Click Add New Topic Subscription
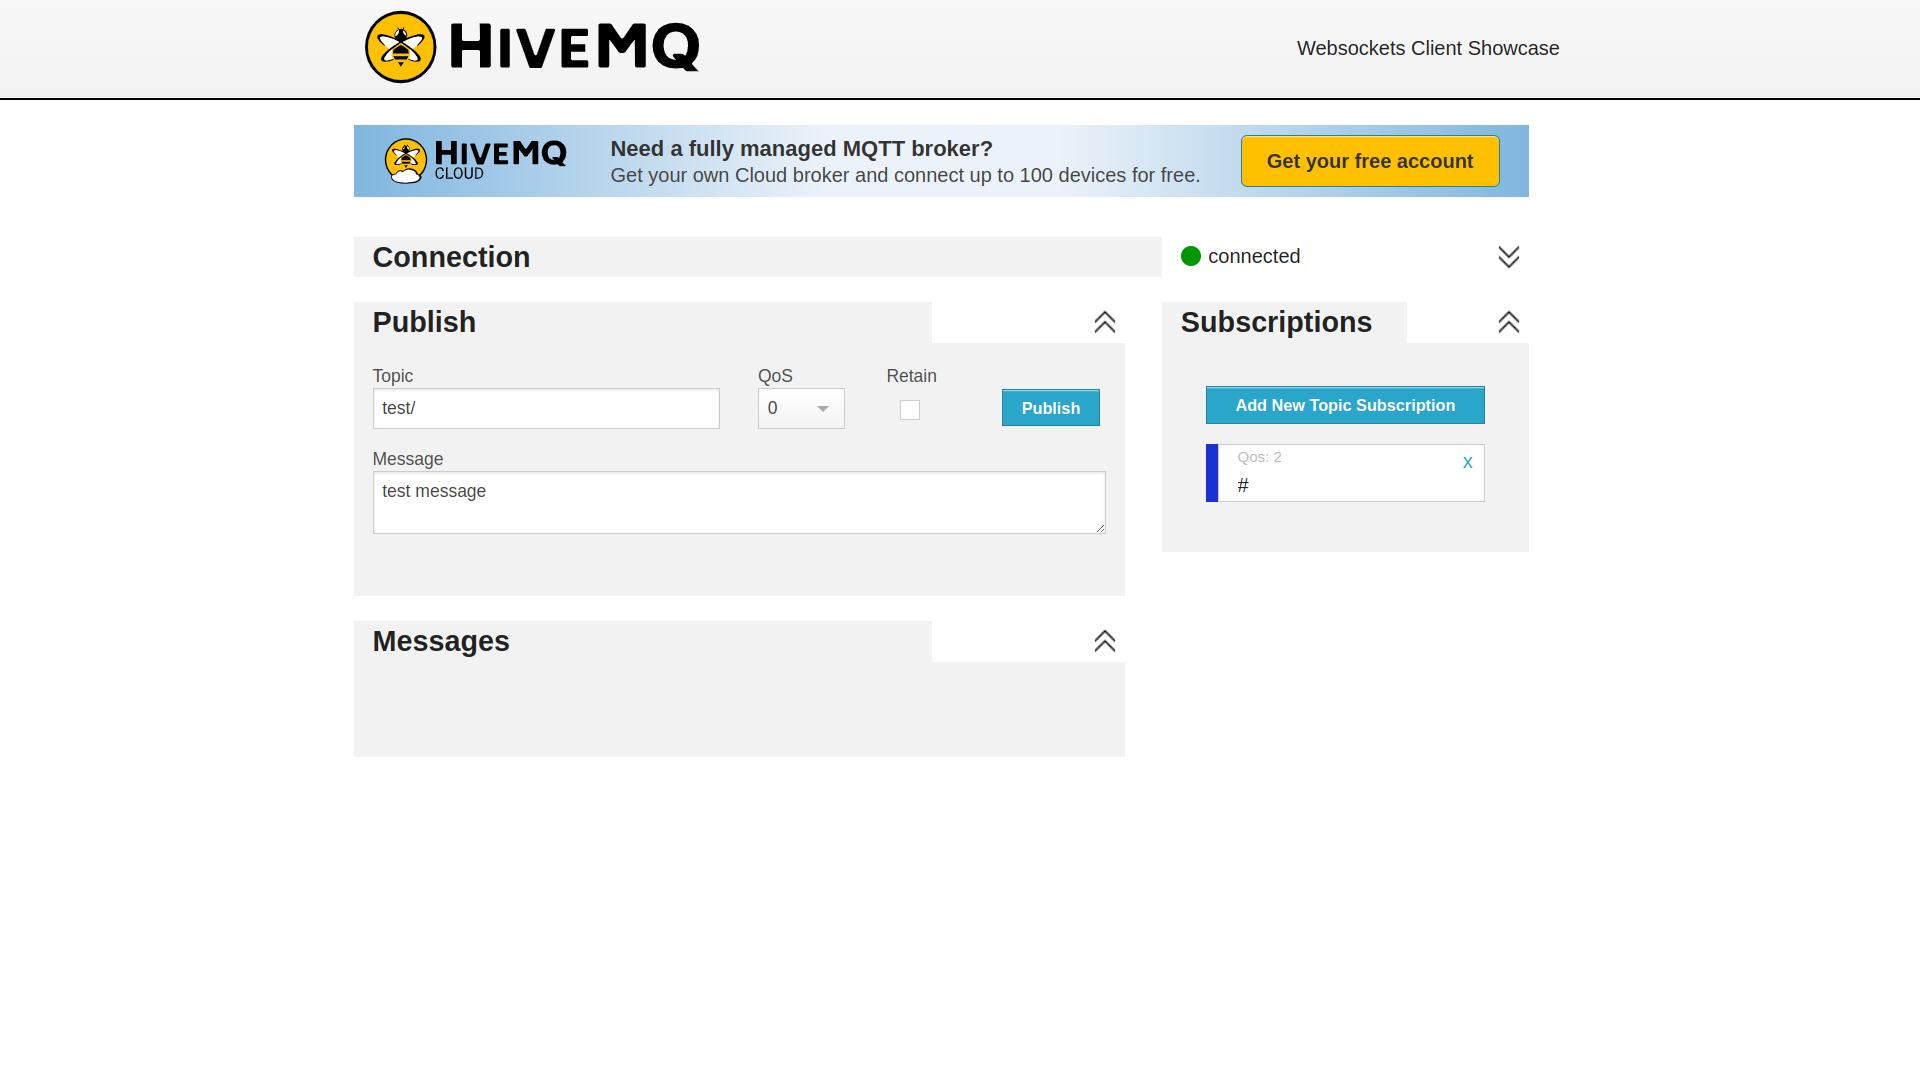The image size is (1920, 1080). (1344, 405)
